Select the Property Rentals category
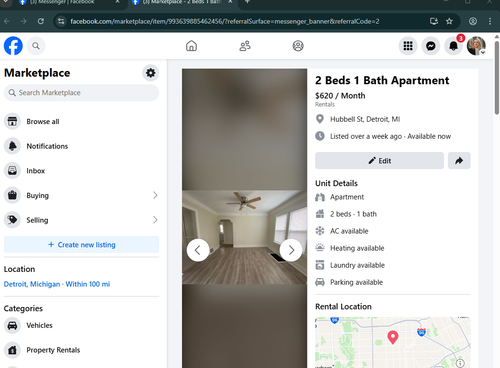This screenshot has height=368, width=500. click(x=81, y=350)
